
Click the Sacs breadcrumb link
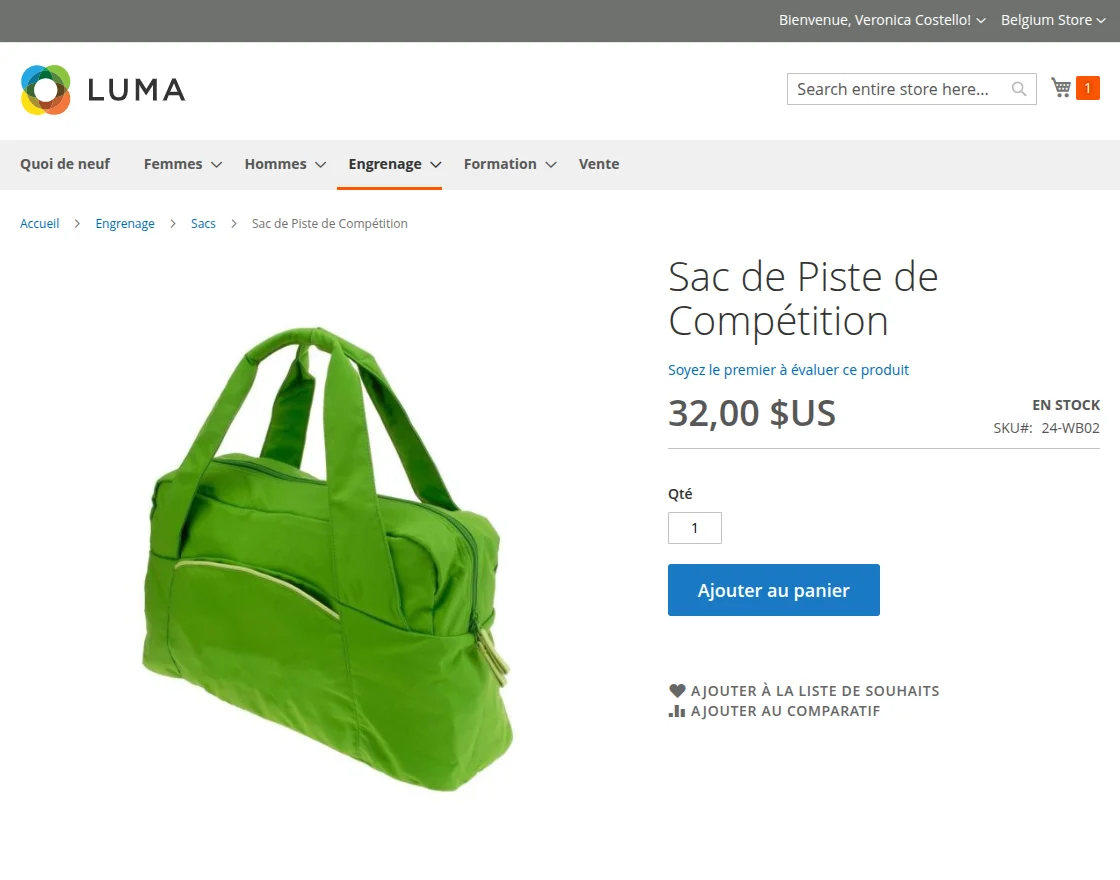(x=203, y=224)
